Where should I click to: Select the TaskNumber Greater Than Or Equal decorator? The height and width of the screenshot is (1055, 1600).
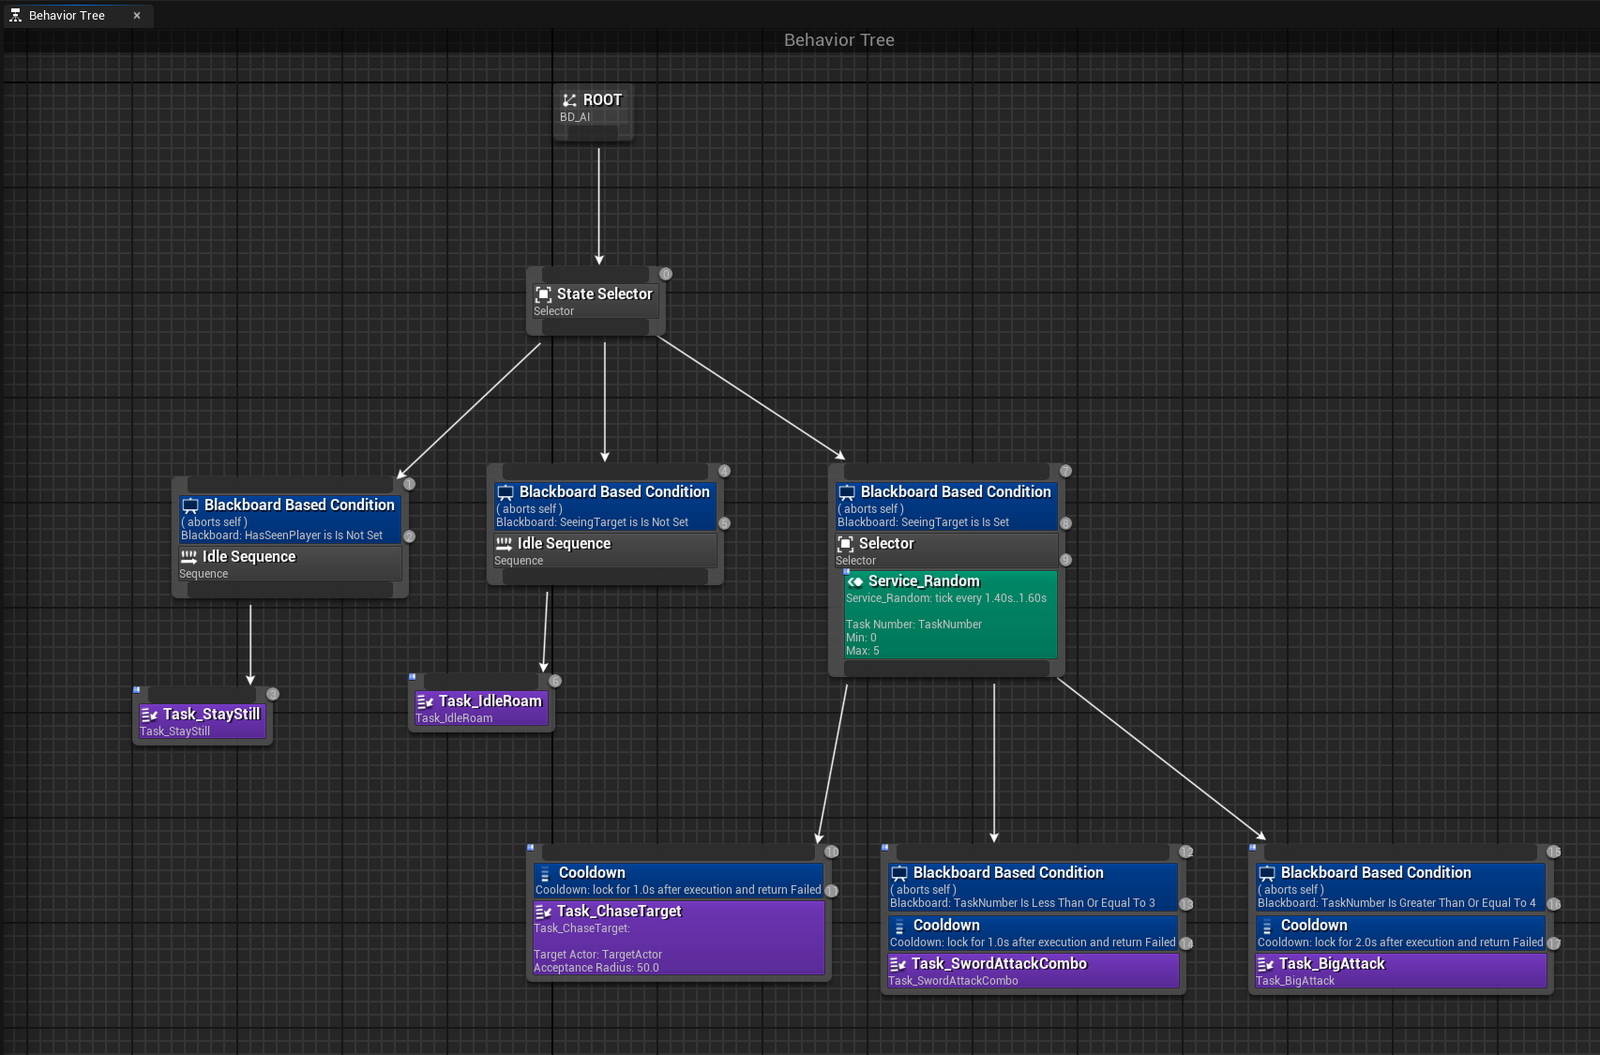[x=1398, y=887]
